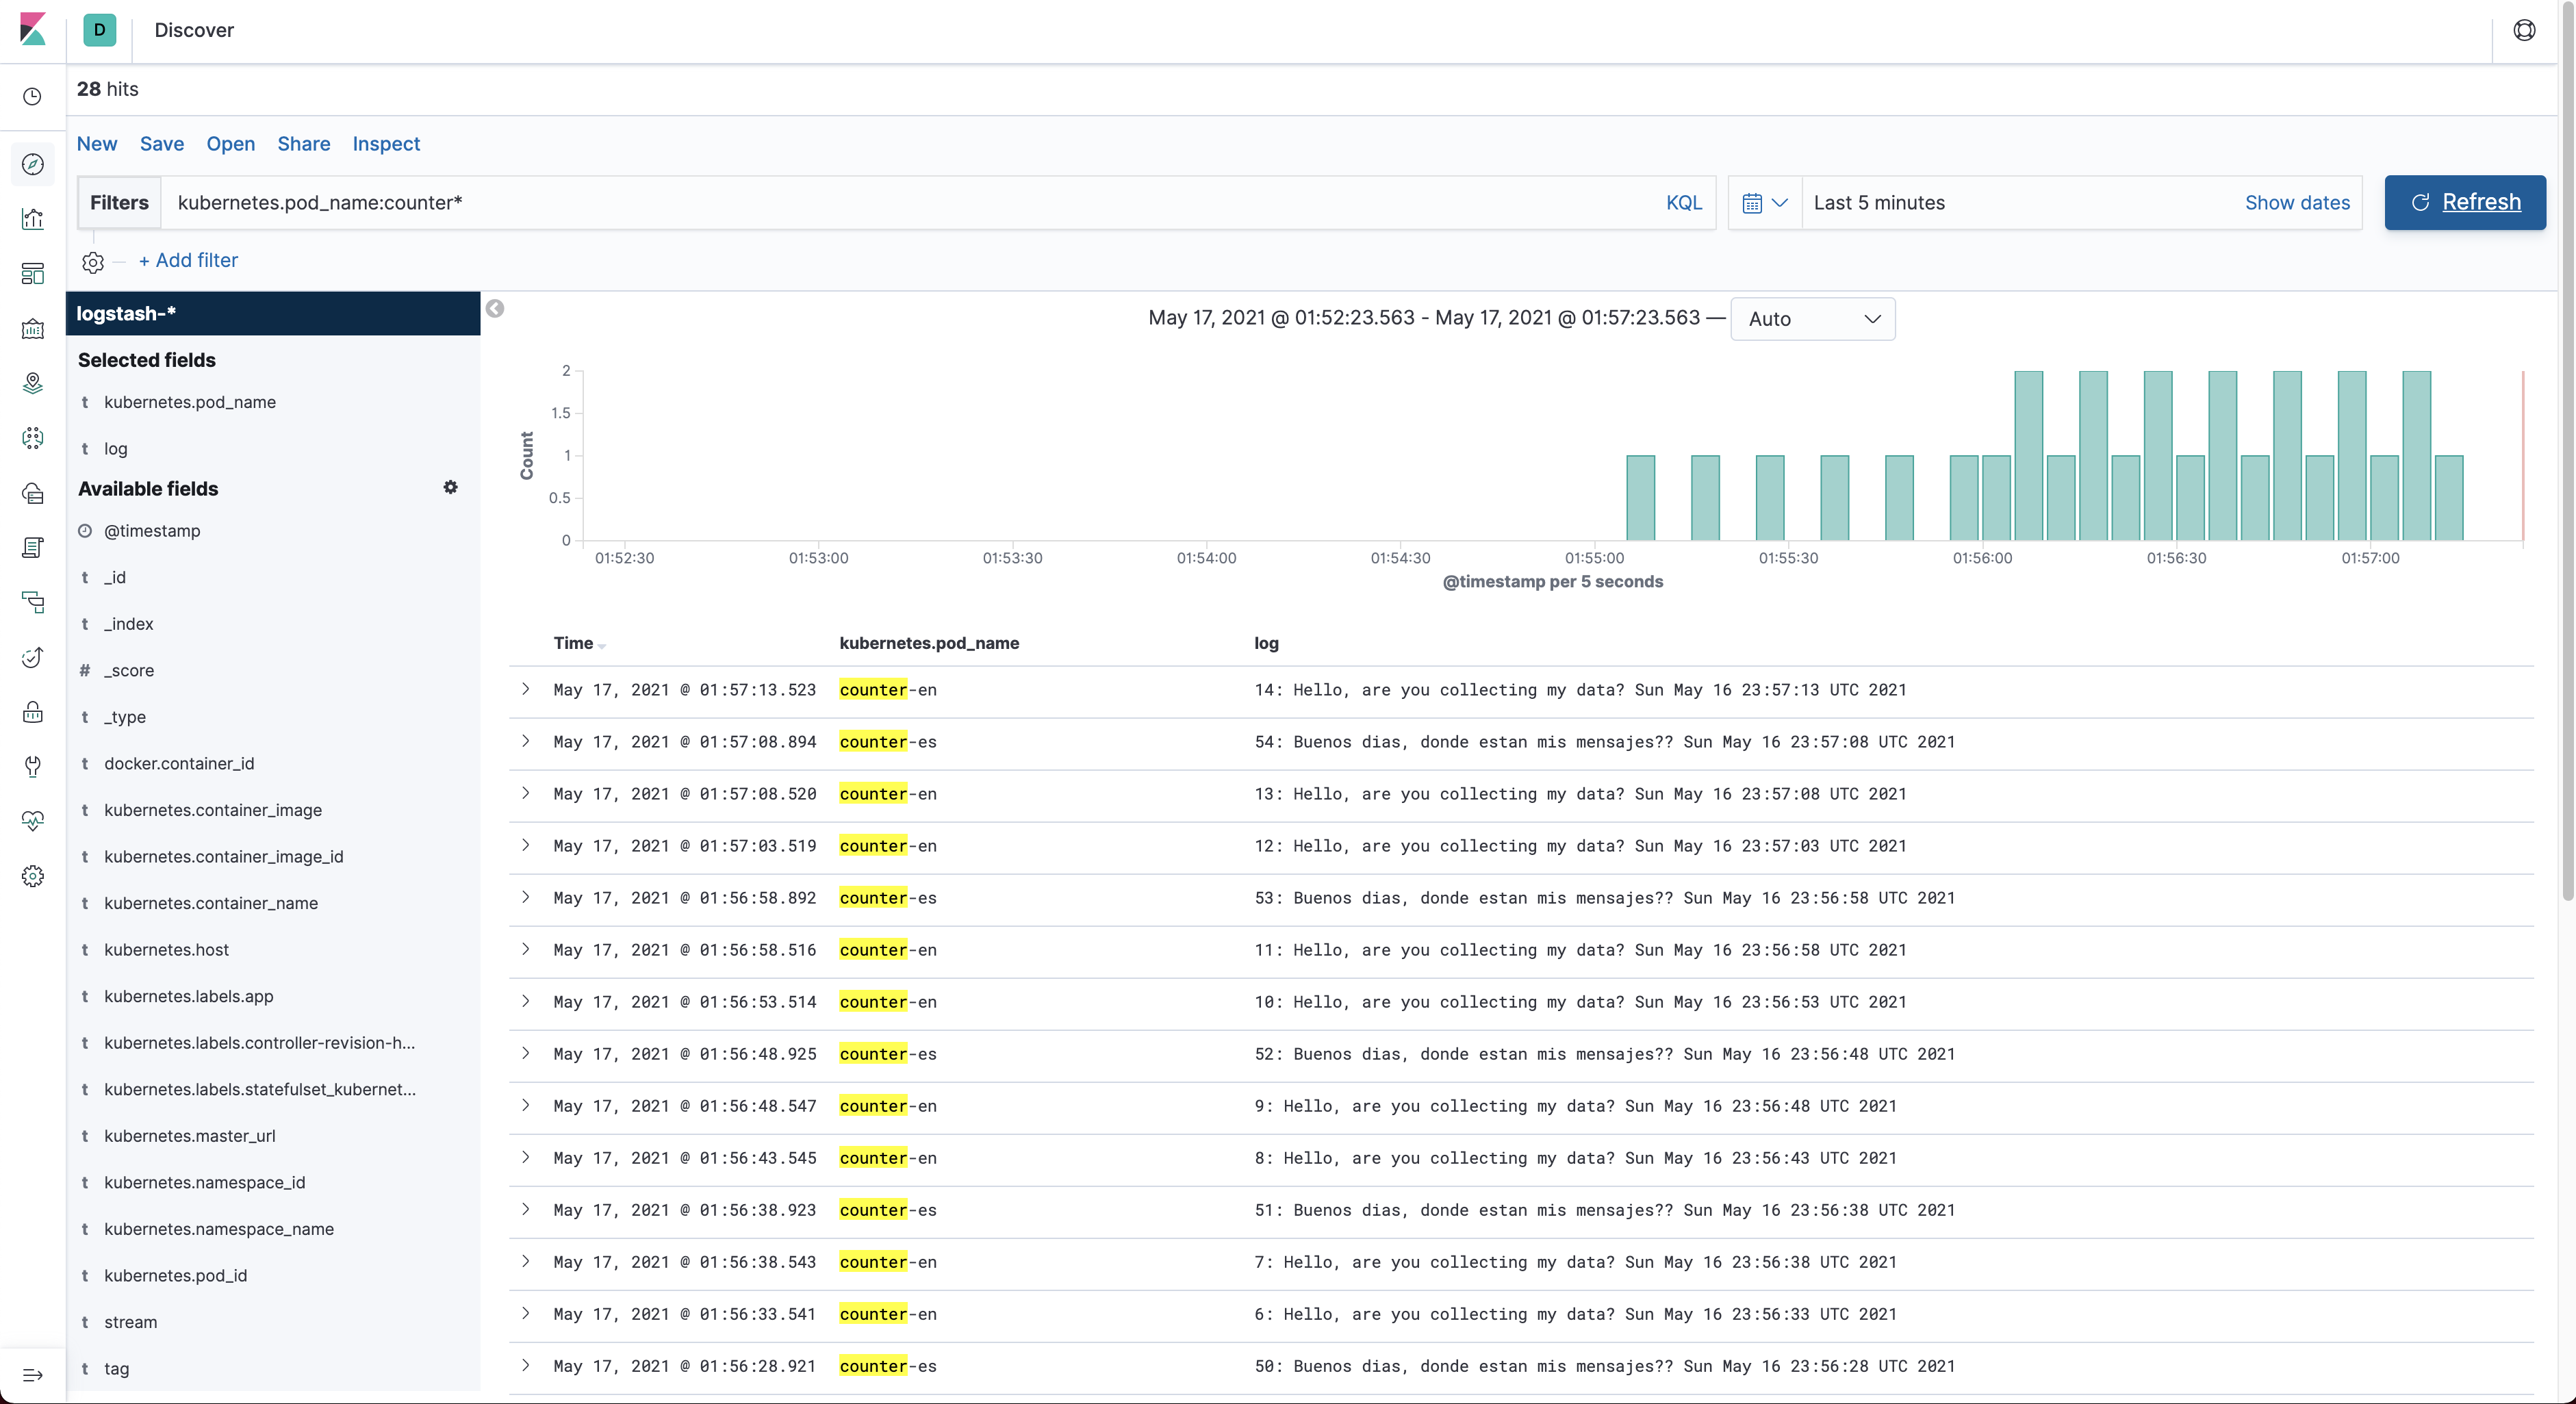
Task: Expand the navigation sidebar at bottom left
Action: [x=32, y=1375]
